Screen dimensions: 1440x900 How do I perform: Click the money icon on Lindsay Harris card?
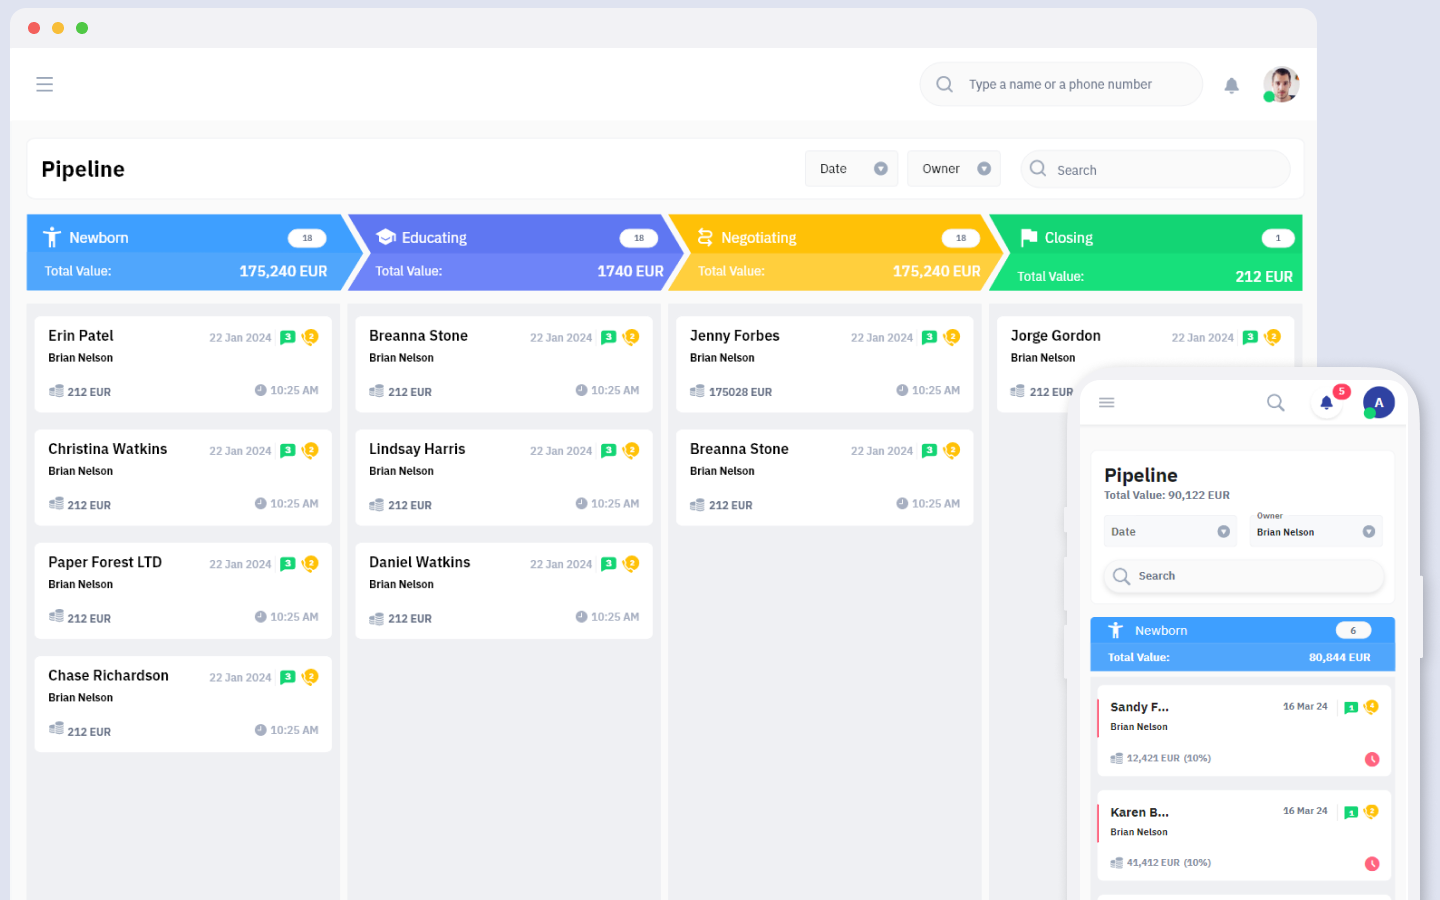click(376, 504)
